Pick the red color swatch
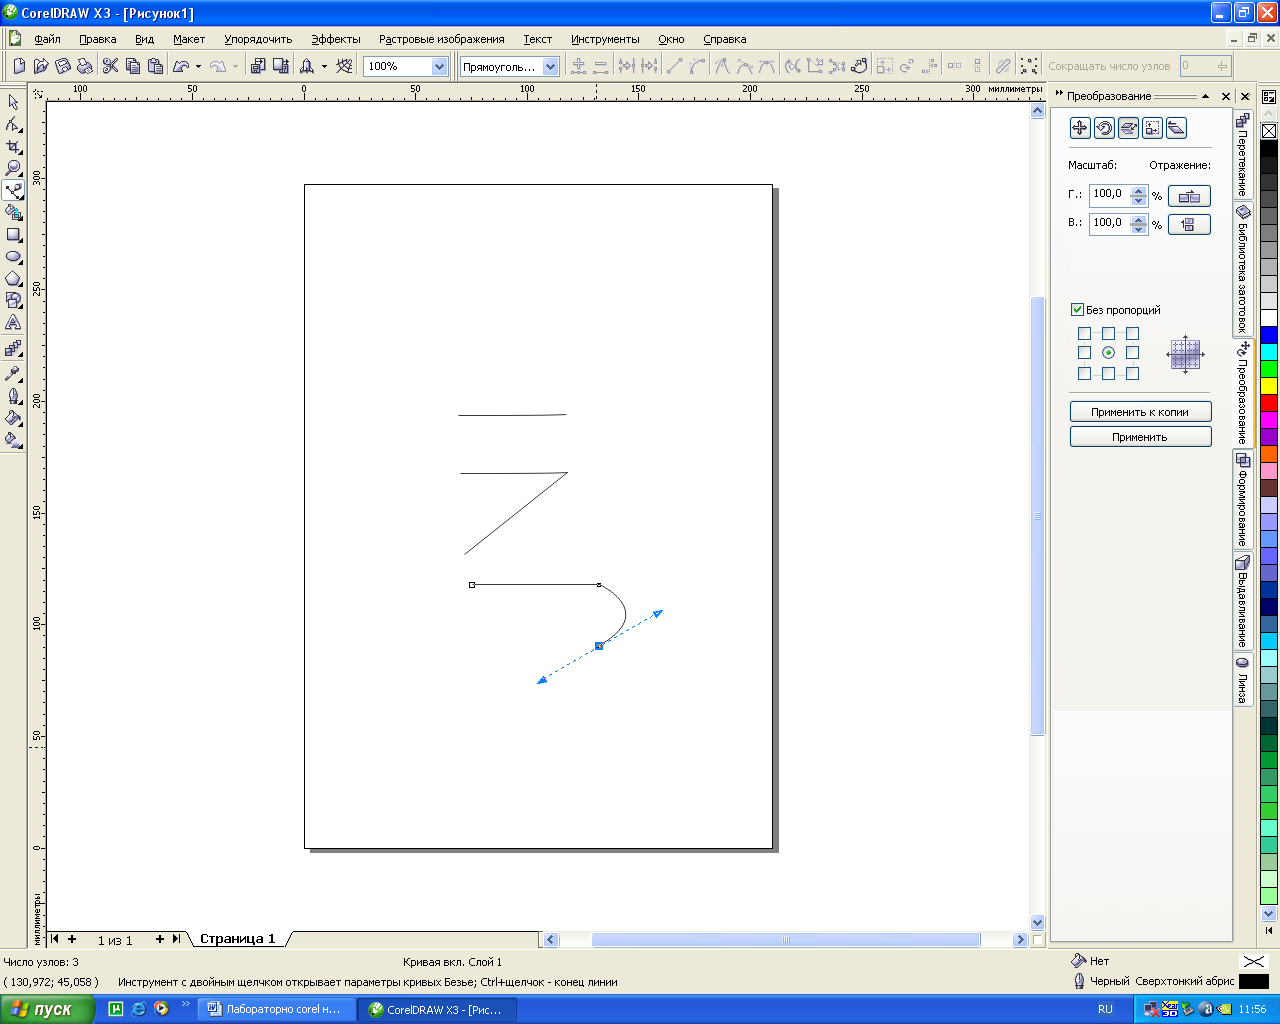1280x1024 pixels. coord(1269,402)
